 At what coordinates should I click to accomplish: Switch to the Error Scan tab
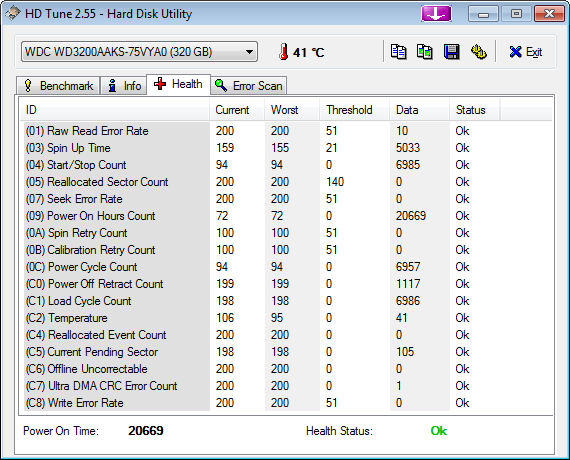pyautogui.click(x=249, y=86)
